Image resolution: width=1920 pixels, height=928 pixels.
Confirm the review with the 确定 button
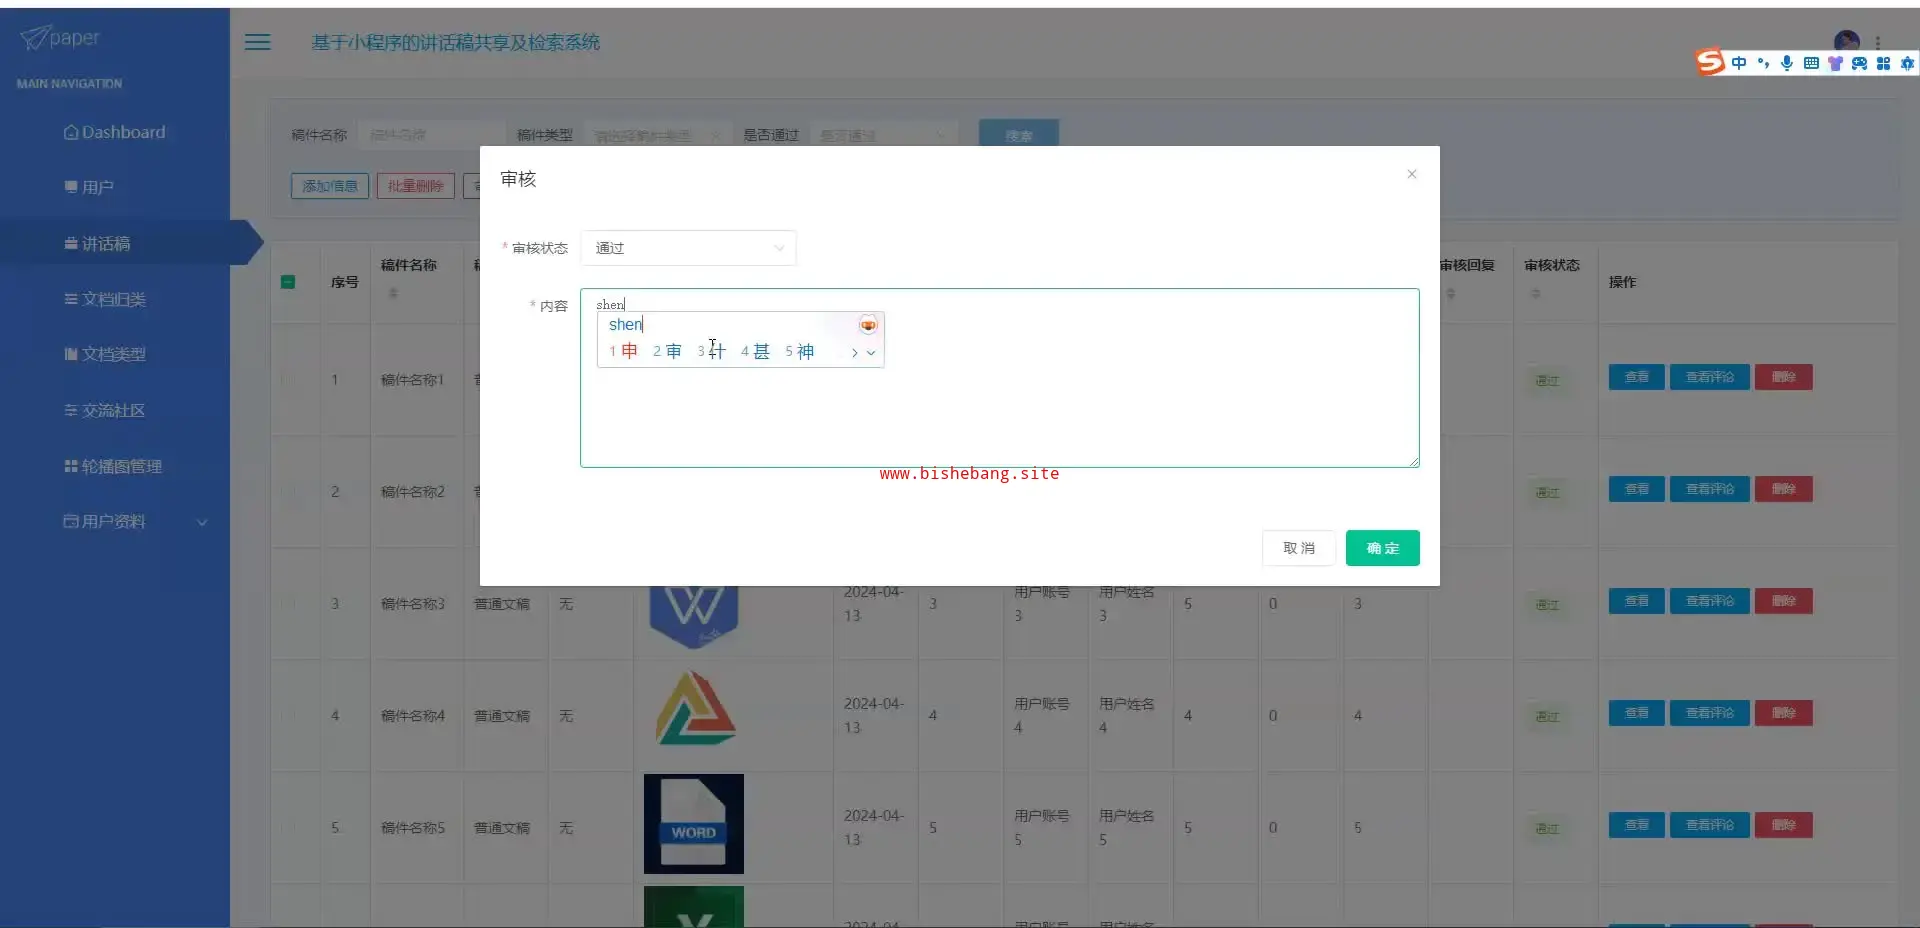point(1383,548)
